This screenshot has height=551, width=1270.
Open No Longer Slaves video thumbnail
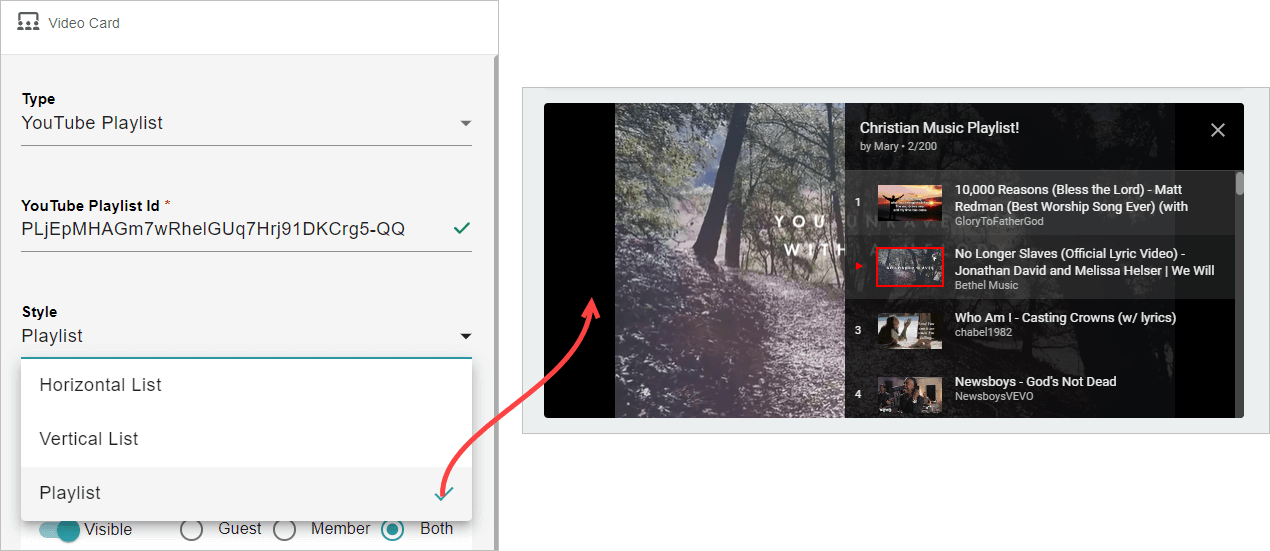point(910,267)
